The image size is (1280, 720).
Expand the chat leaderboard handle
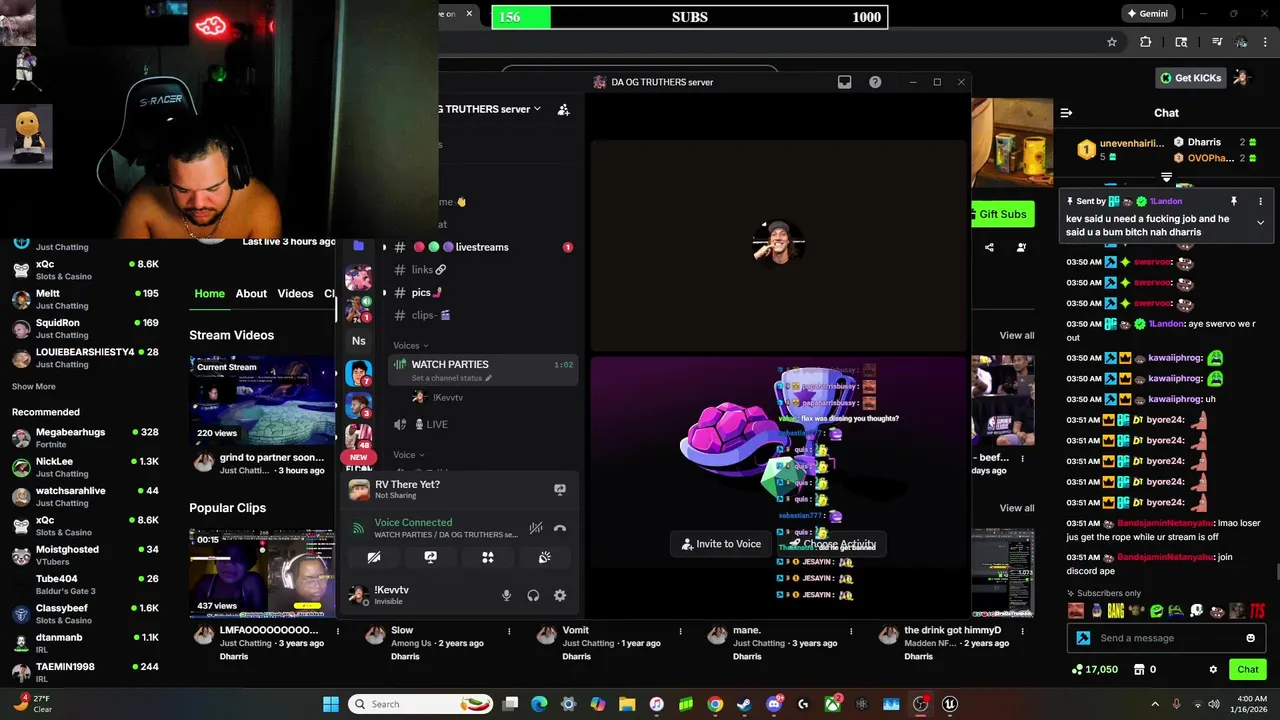point(1166,177)
